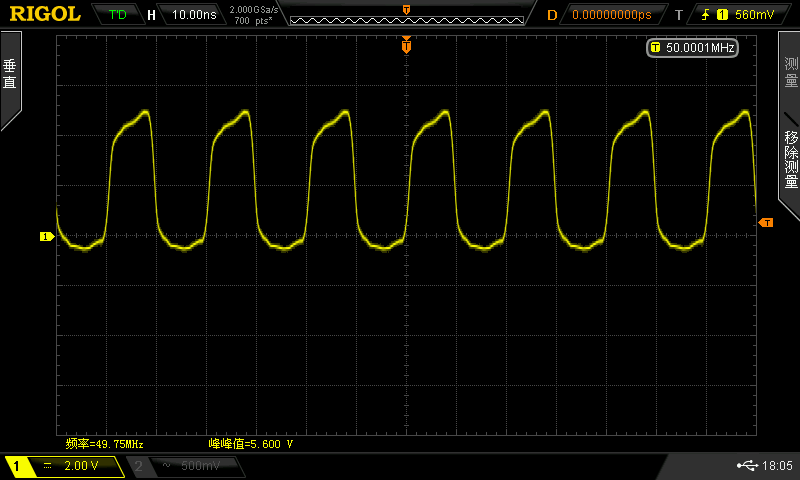Image resolution: width=800 pixels, height=480 pixels.
Task: Click the 50.0001MHz frequency counter readout
Action: [692, 47]
